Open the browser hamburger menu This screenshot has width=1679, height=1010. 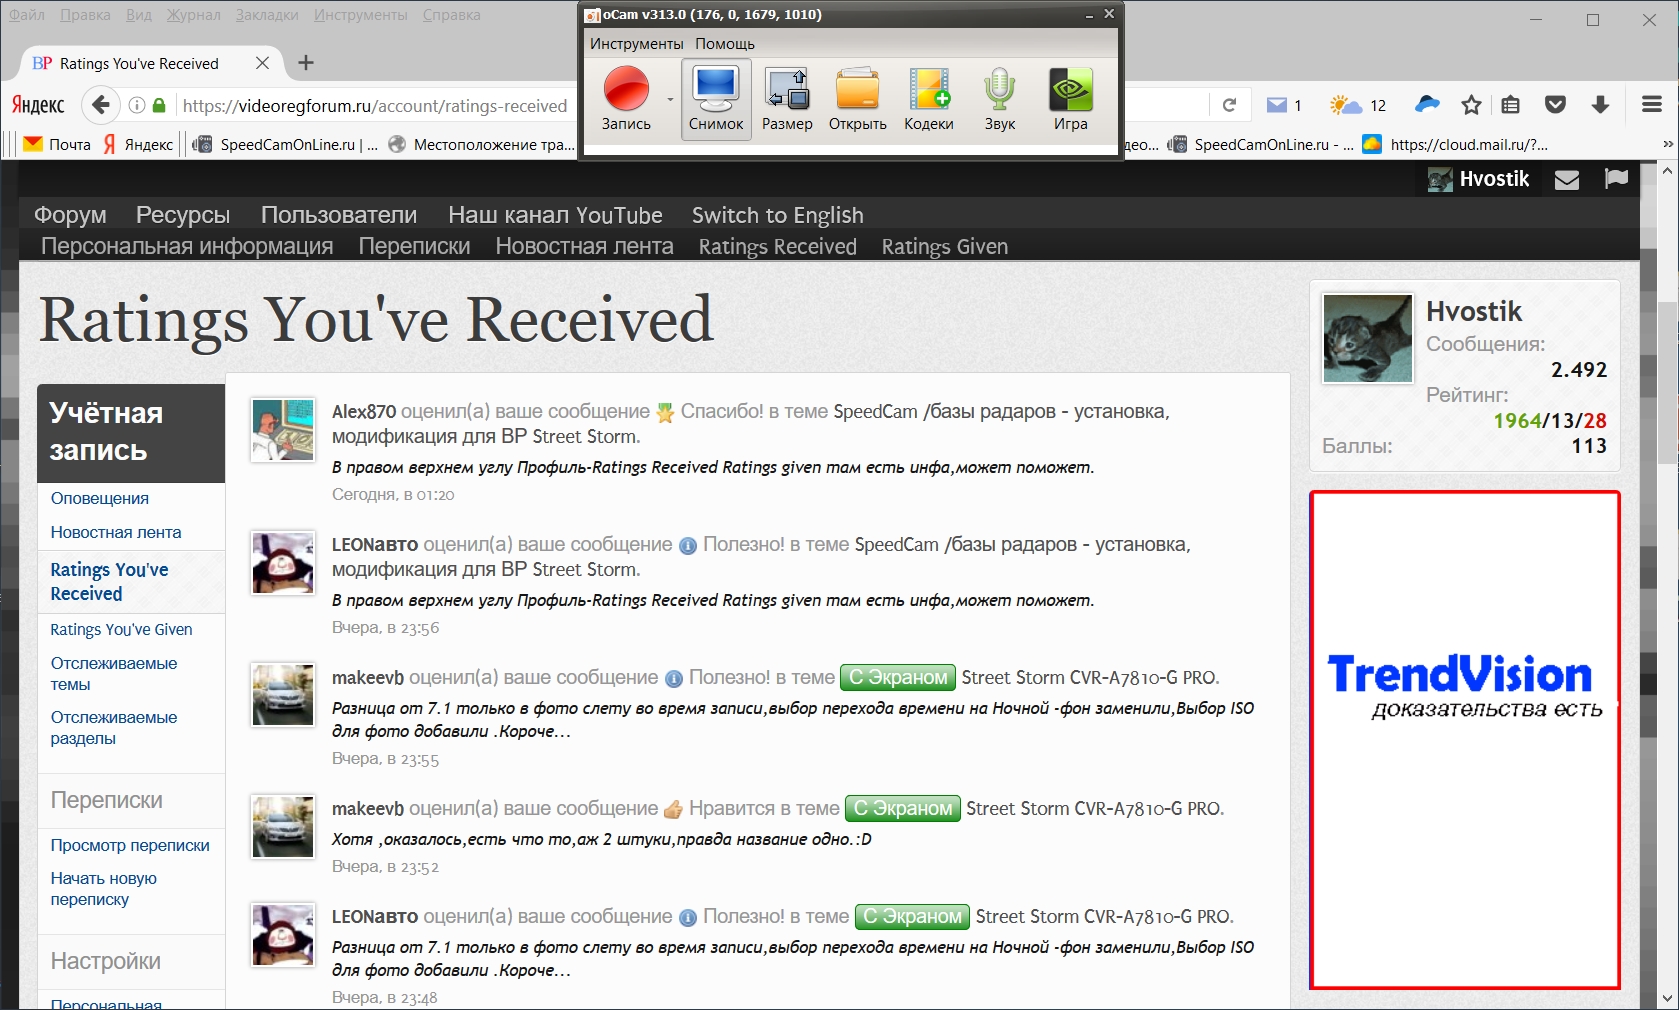click(1652, 105)
